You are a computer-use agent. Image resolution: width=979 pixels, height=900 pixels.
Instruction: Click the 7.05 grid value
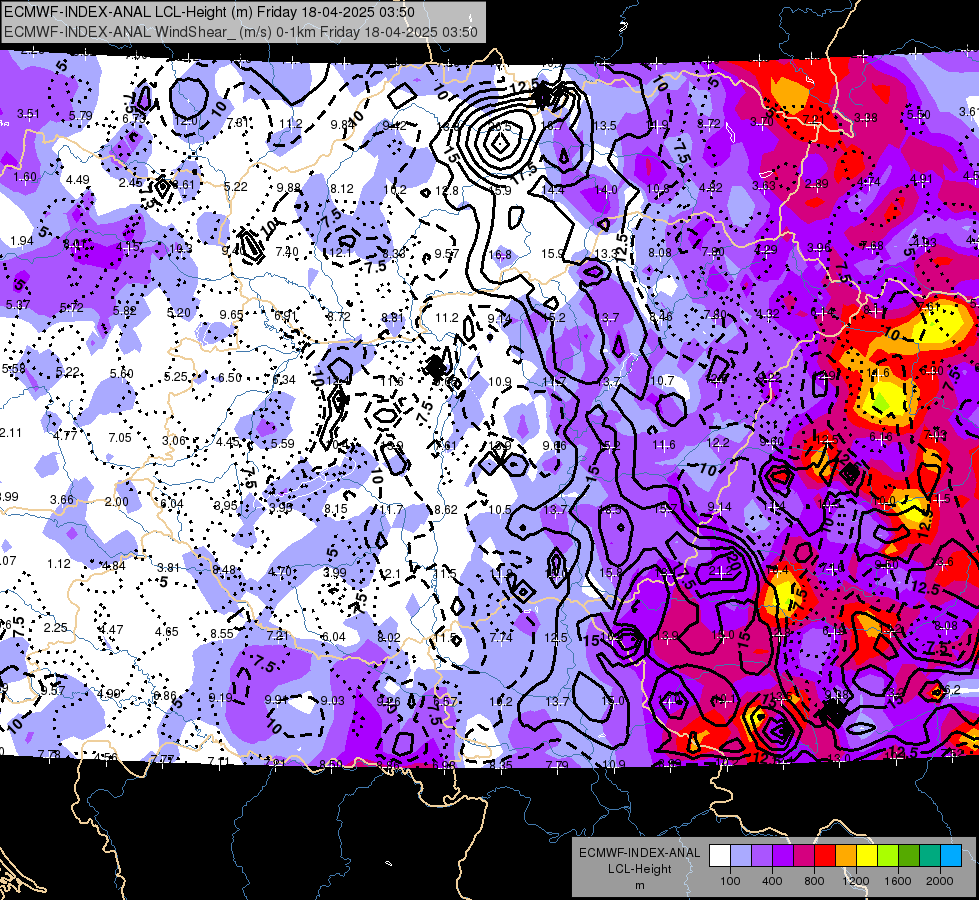coord(120,437)
